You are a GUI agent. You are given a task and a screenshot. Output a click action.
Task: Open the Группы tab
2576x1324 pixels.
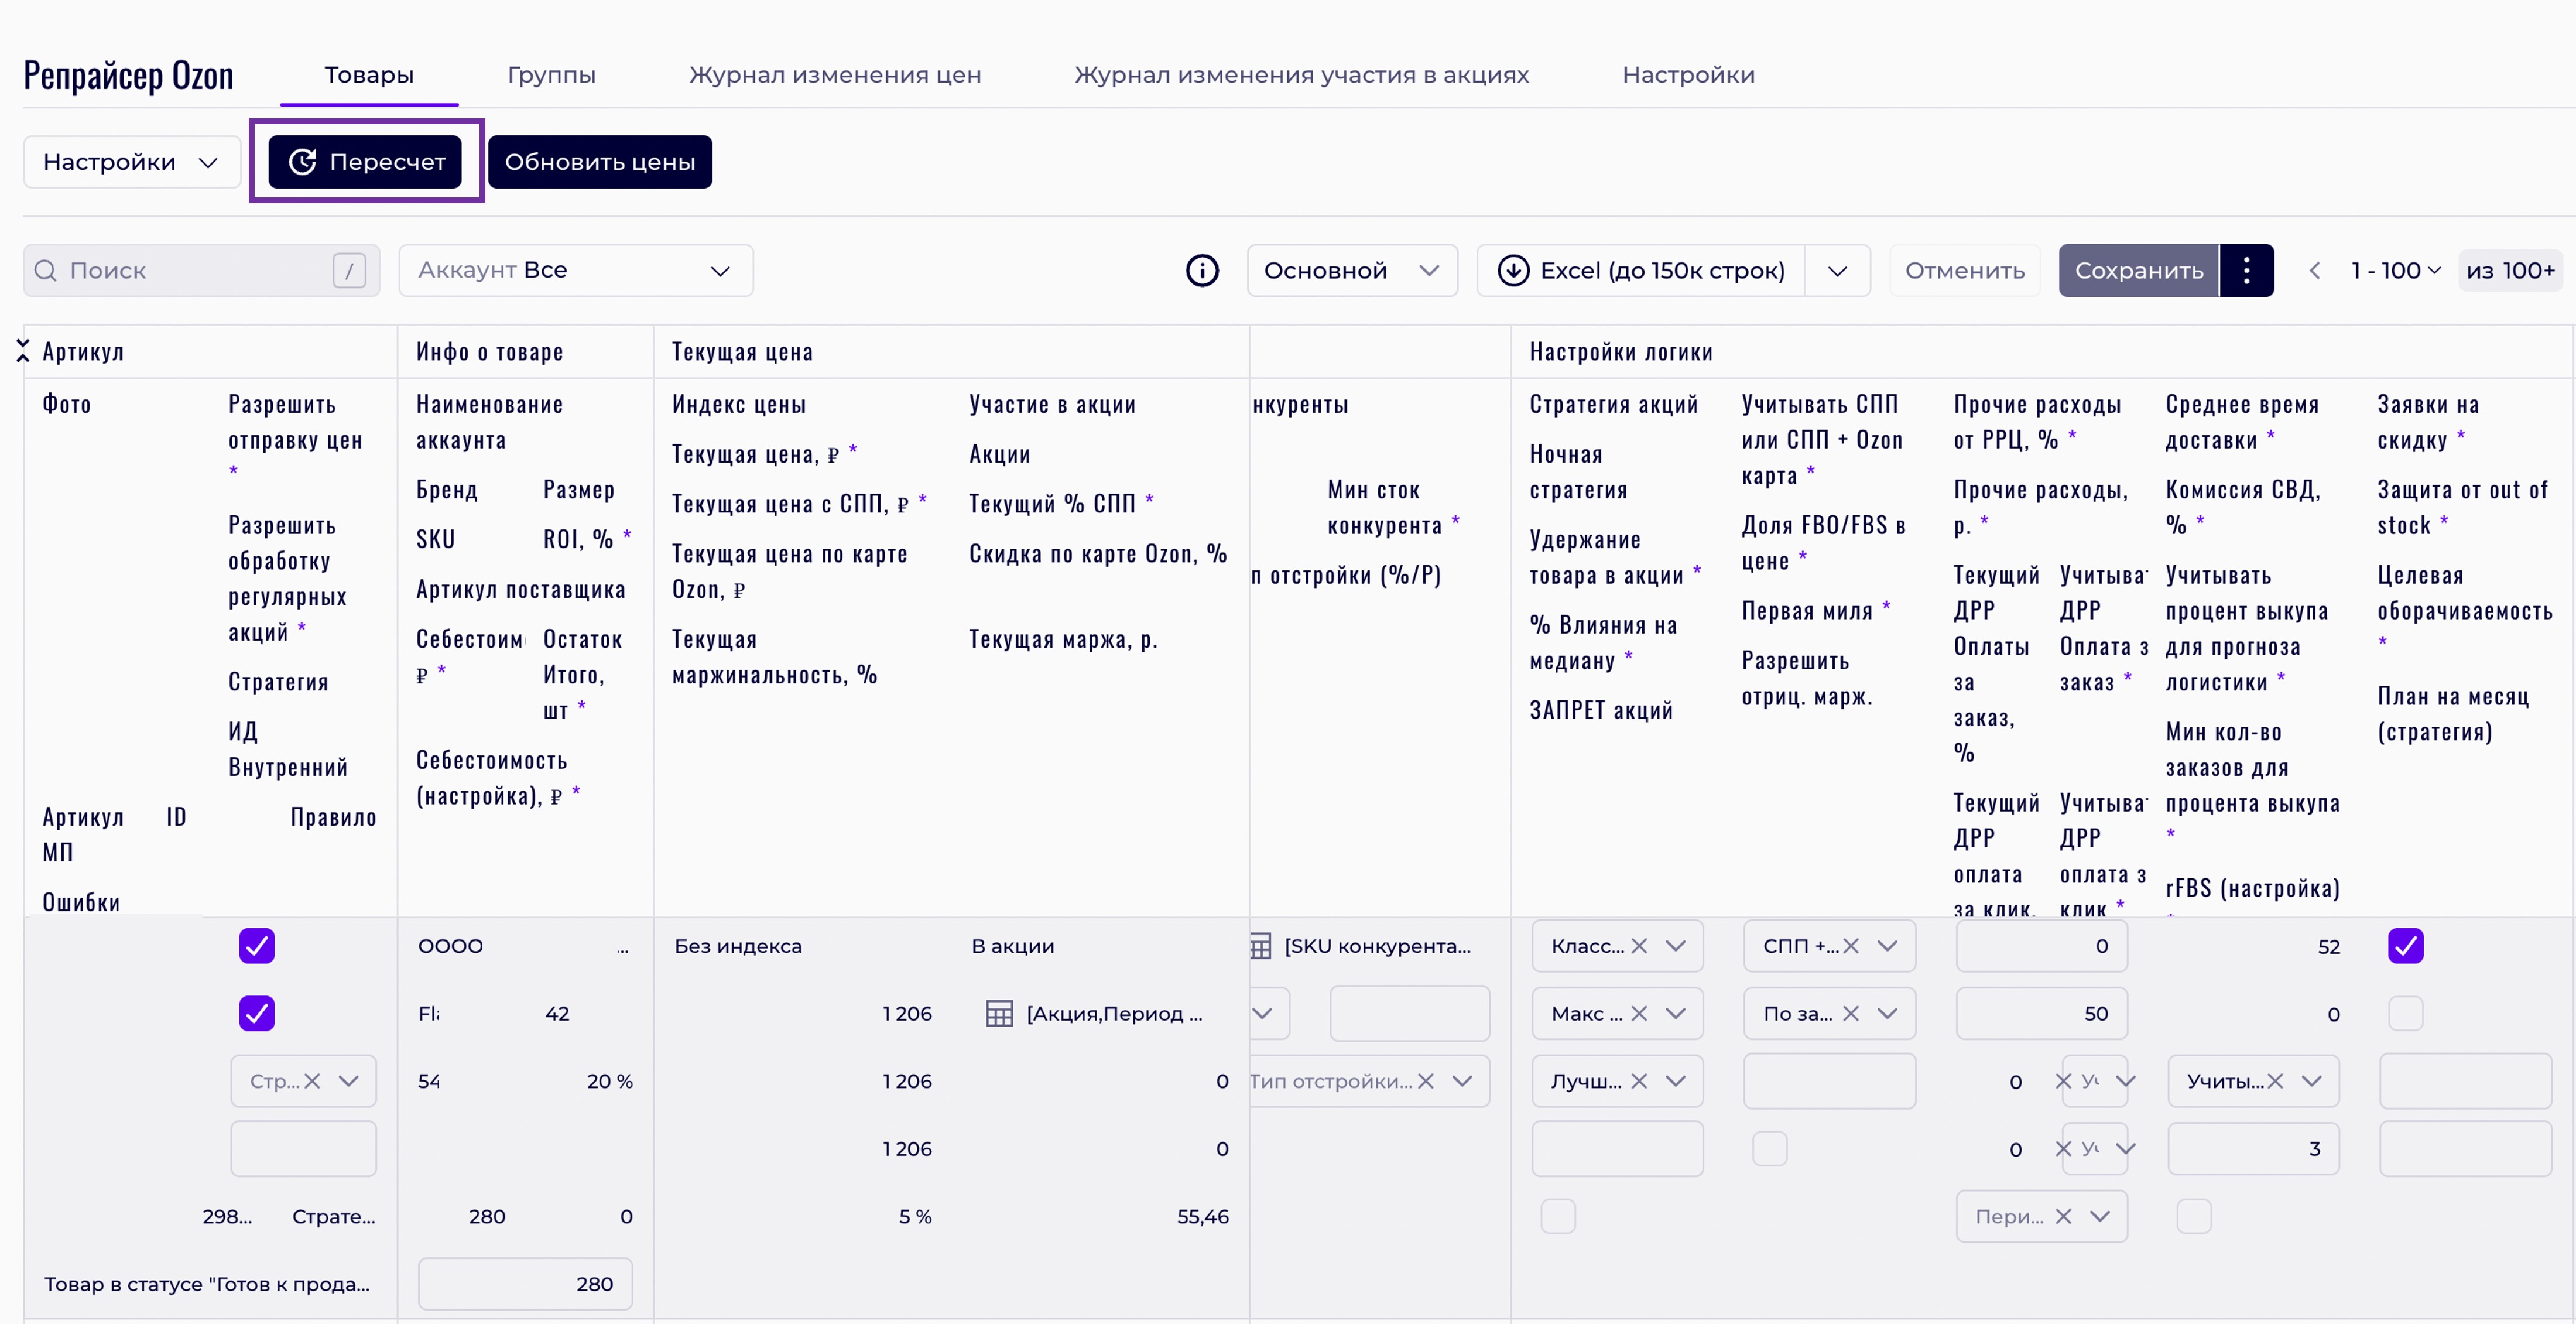551,75
